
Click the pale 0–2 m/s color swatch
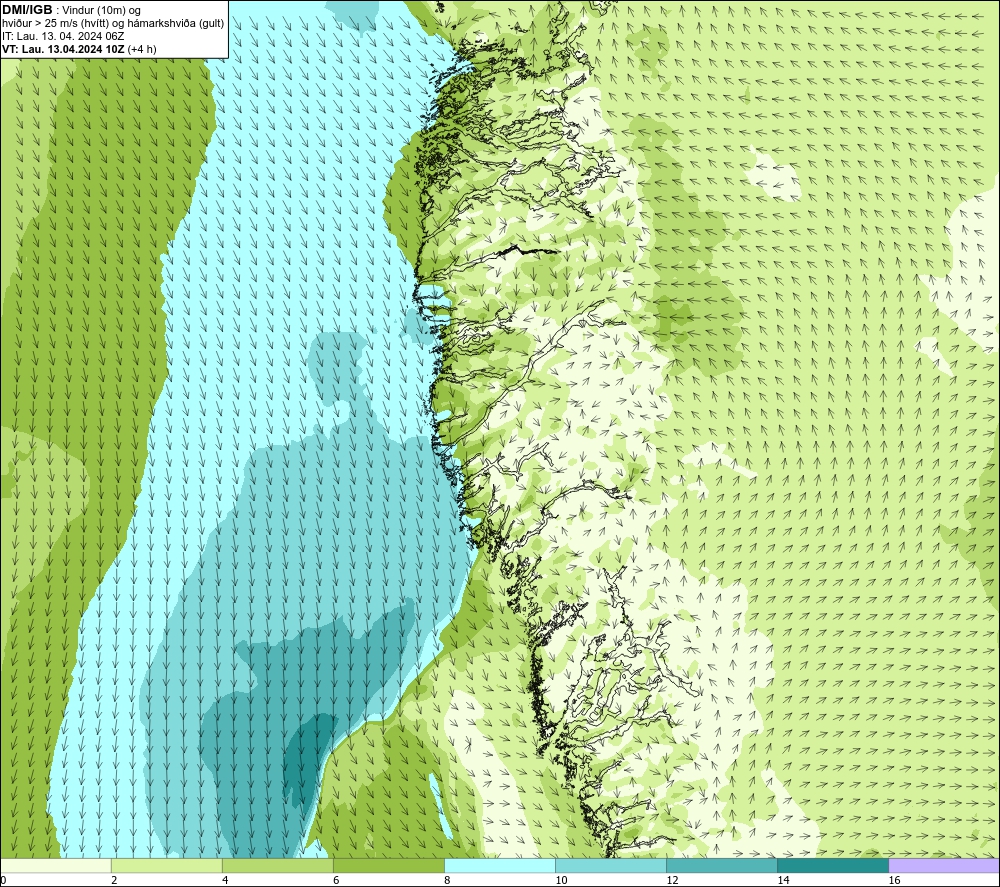click(56, 866)
